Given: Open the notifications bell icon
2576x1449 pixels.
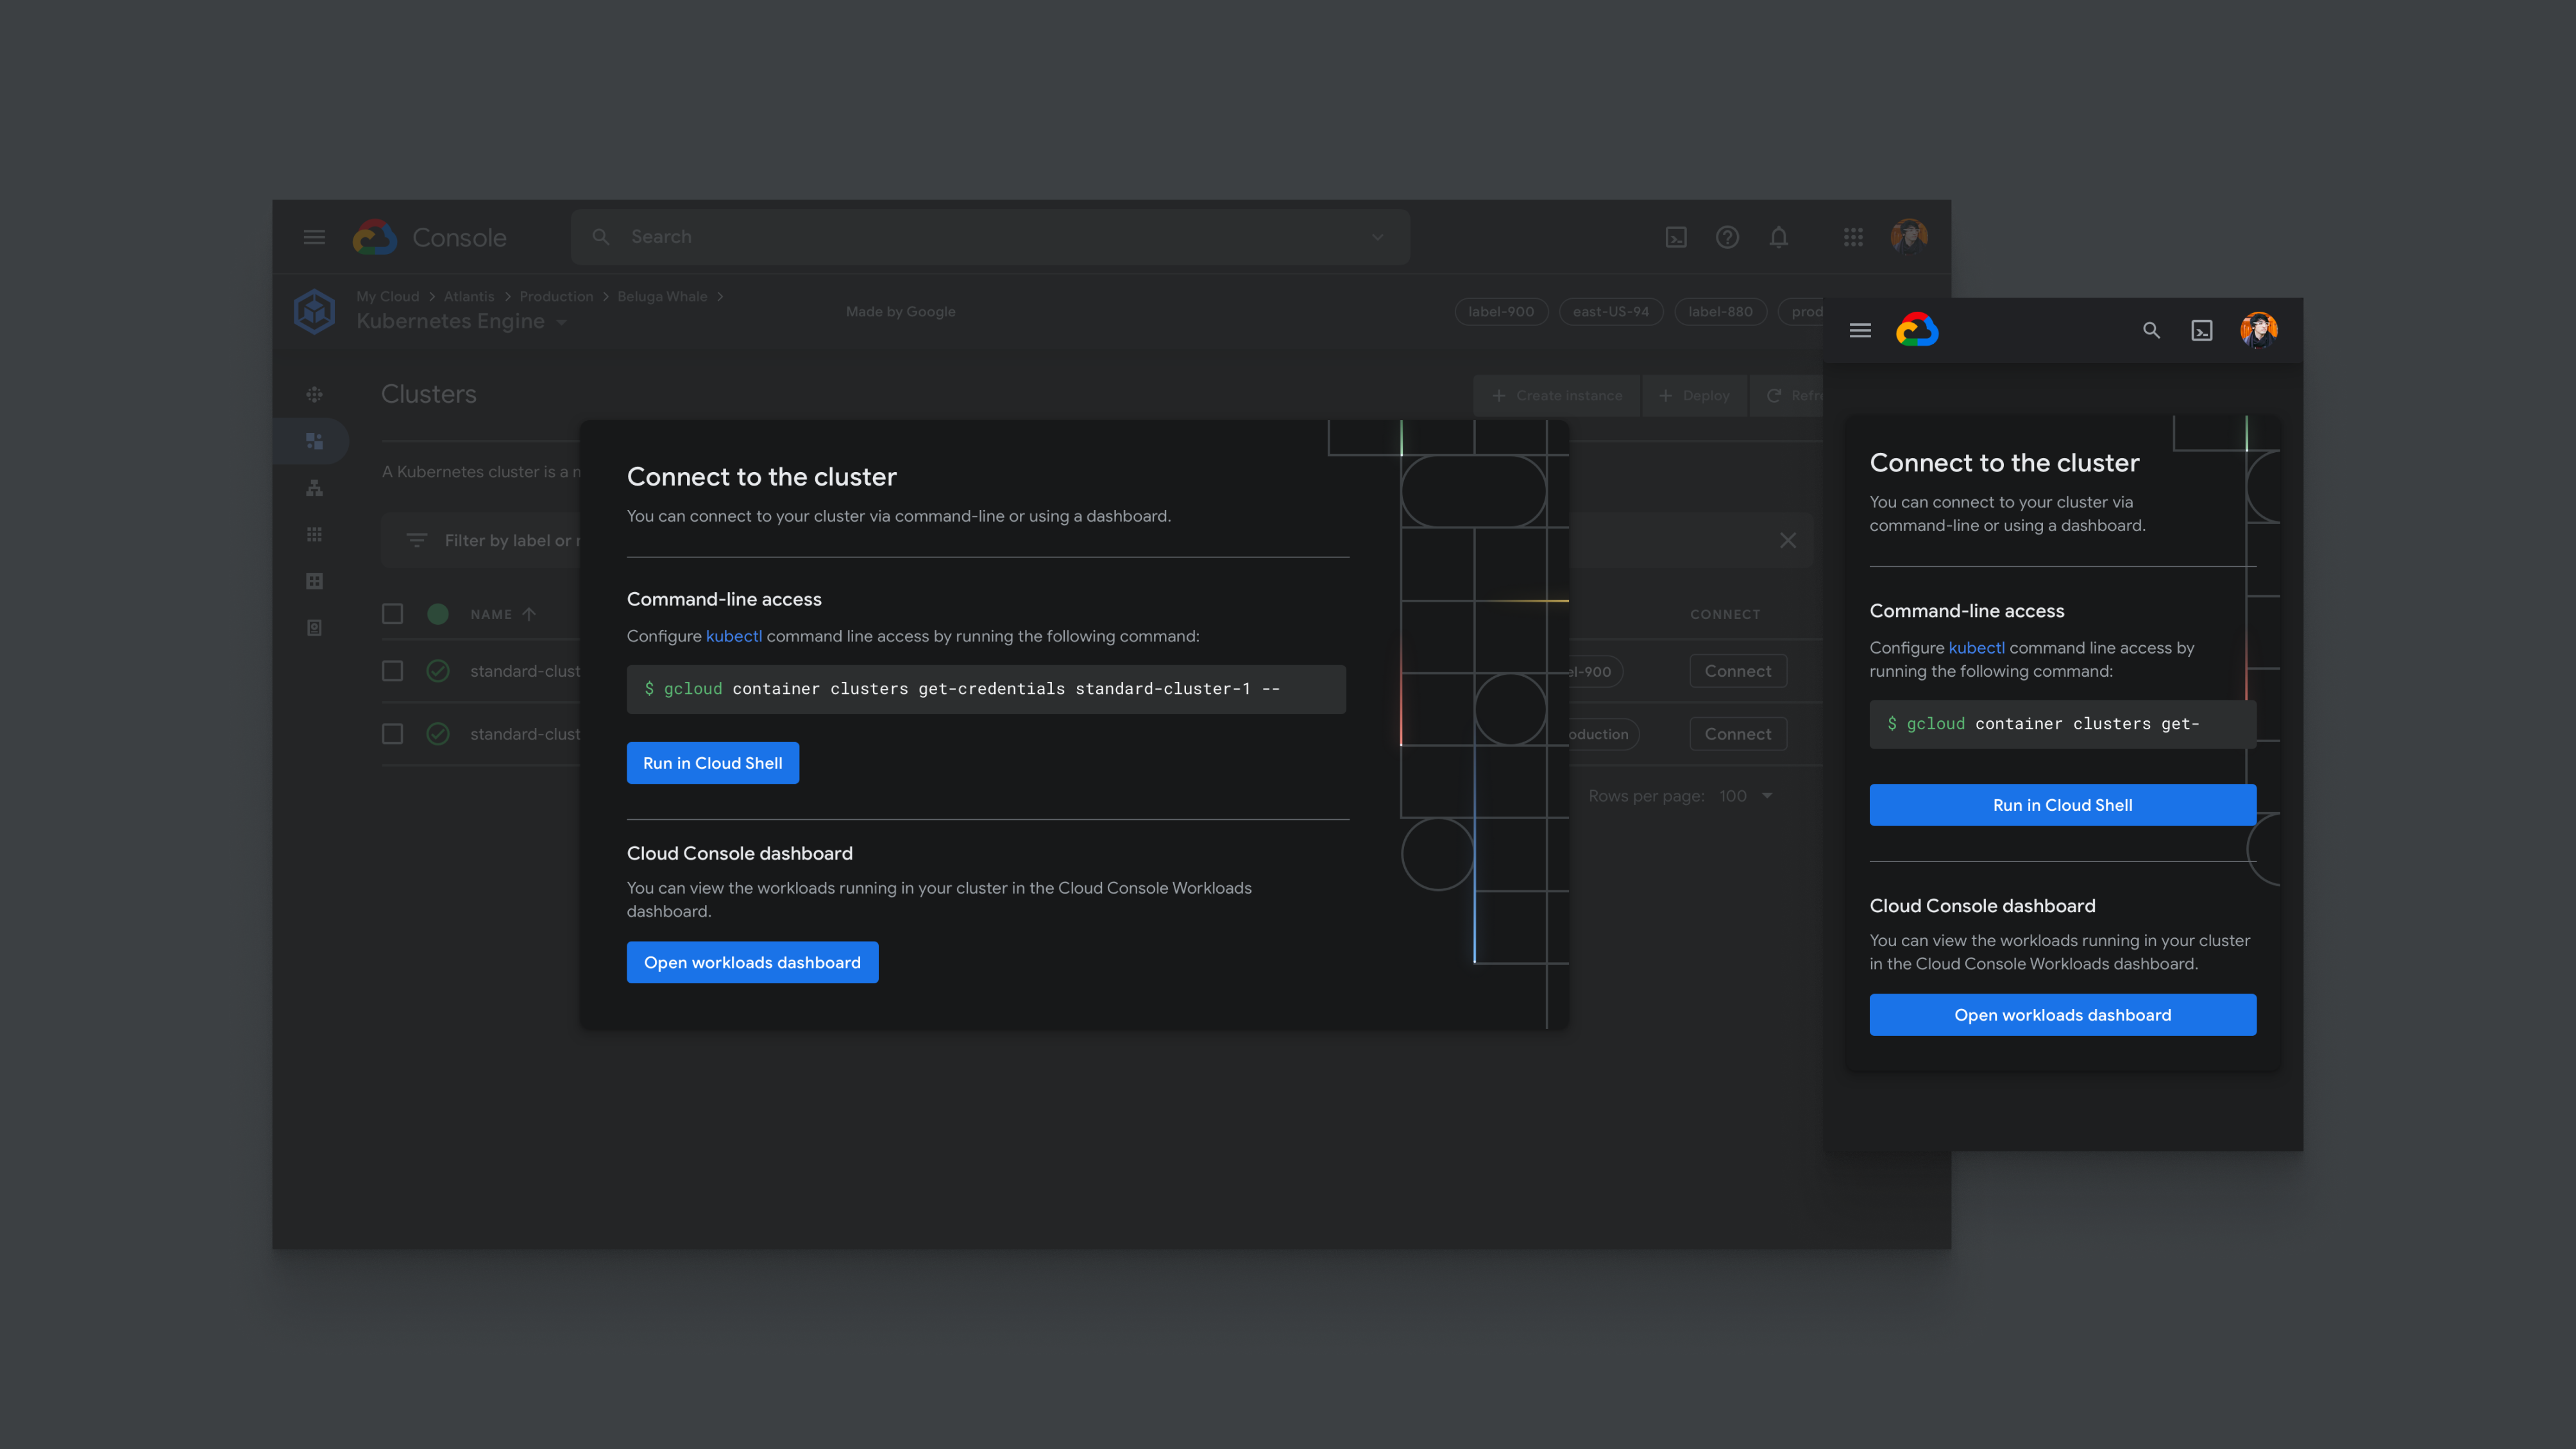Looking at the screenshot, I should click(1778, 237).
